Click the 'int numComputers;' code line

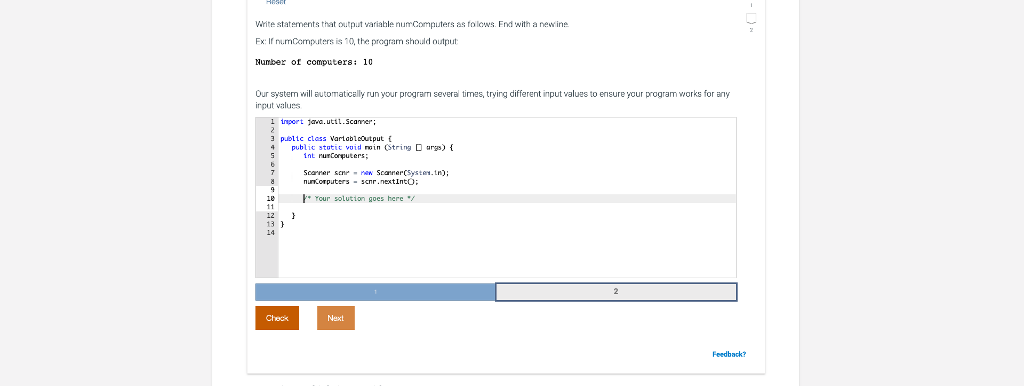tap(336, 156)
